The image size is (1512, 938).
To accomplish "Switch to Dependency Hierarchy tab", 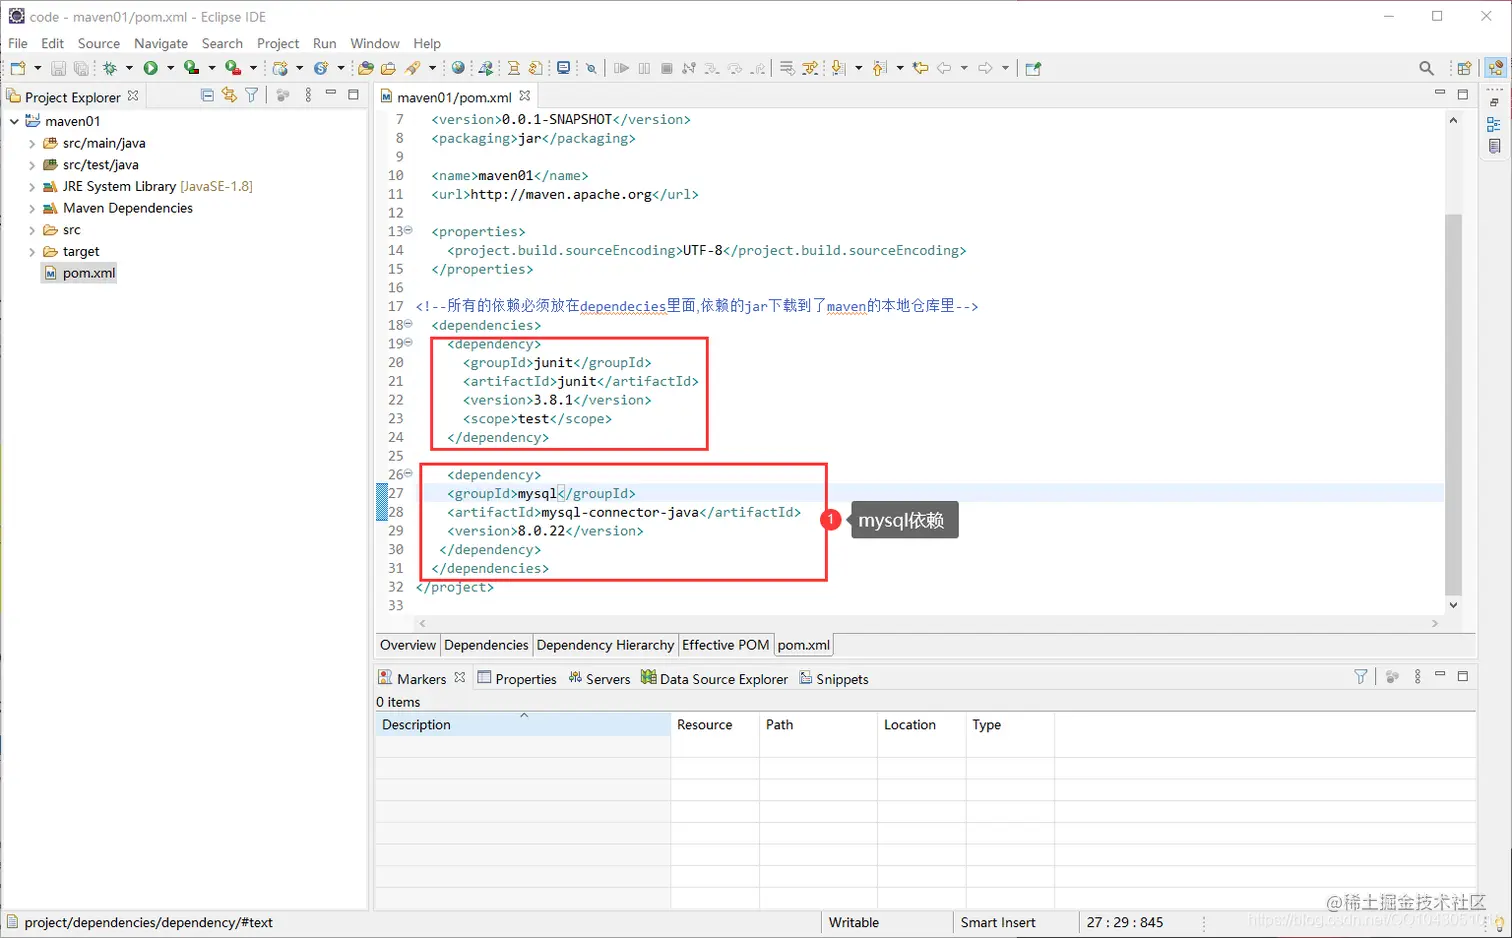I will pos(605,645).
